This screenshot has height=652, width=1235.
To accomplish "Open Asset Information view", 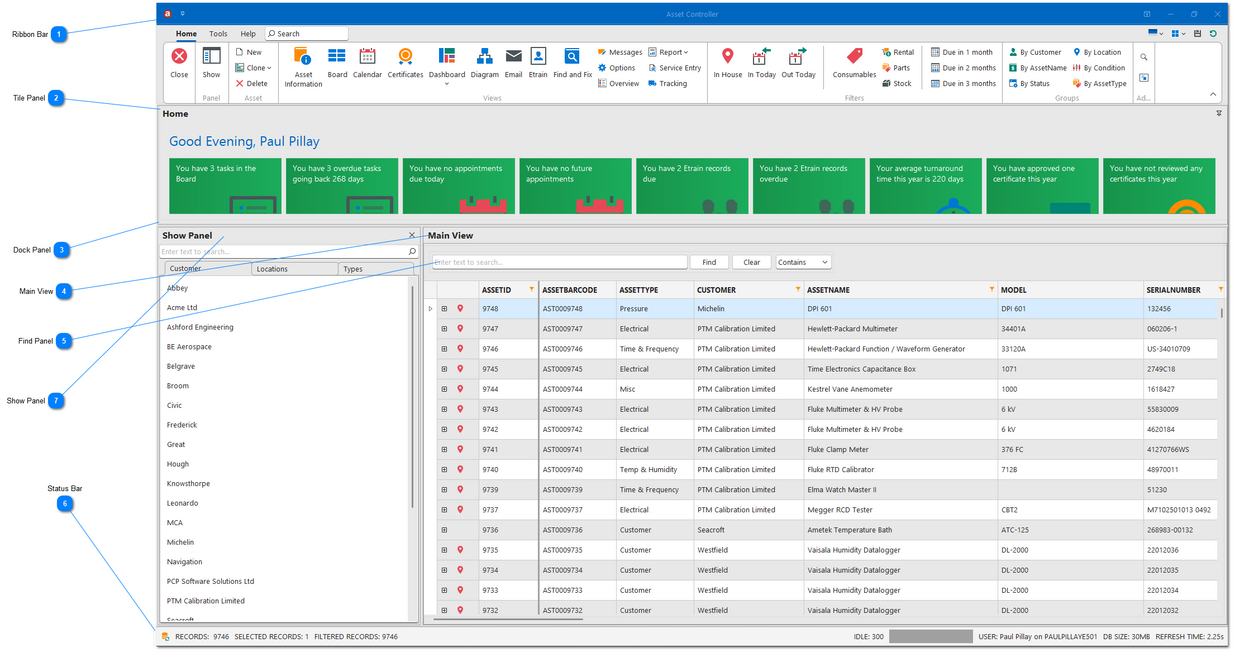I will pos(303,66).
